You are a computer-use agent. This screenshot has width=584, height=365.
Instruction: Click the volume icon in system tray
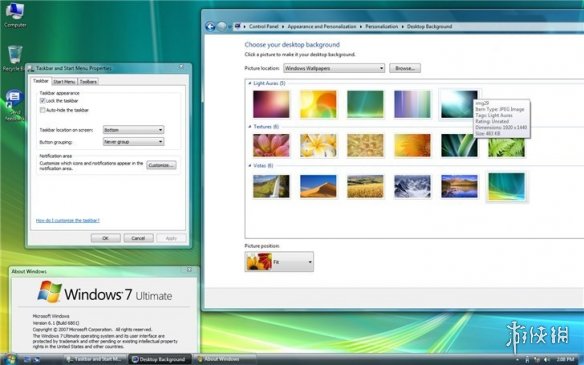pyautogui.click(x=546, y=359)
